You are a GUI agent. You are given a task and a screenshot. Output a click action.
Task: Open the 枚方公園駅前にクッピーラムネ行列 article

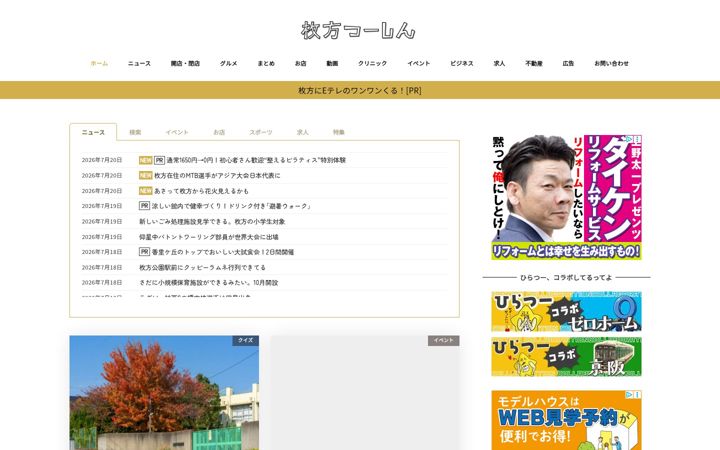(202, 267)
